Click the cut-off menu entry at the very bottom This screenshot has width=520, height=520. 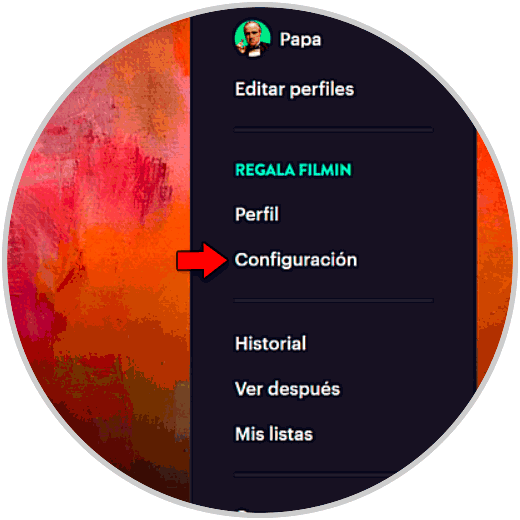tap(242, 511)
